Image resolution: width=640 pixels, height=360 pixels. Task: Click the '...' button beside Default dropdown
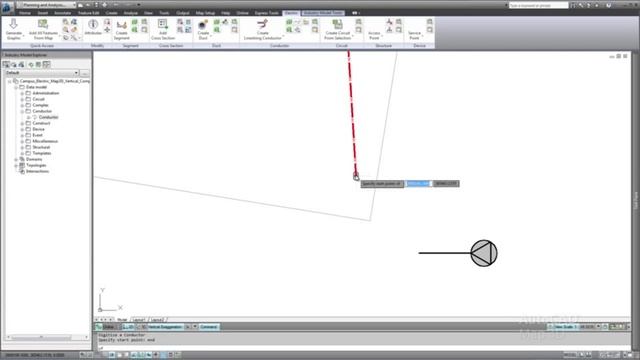pyautogui.click(x=85, y=73)
